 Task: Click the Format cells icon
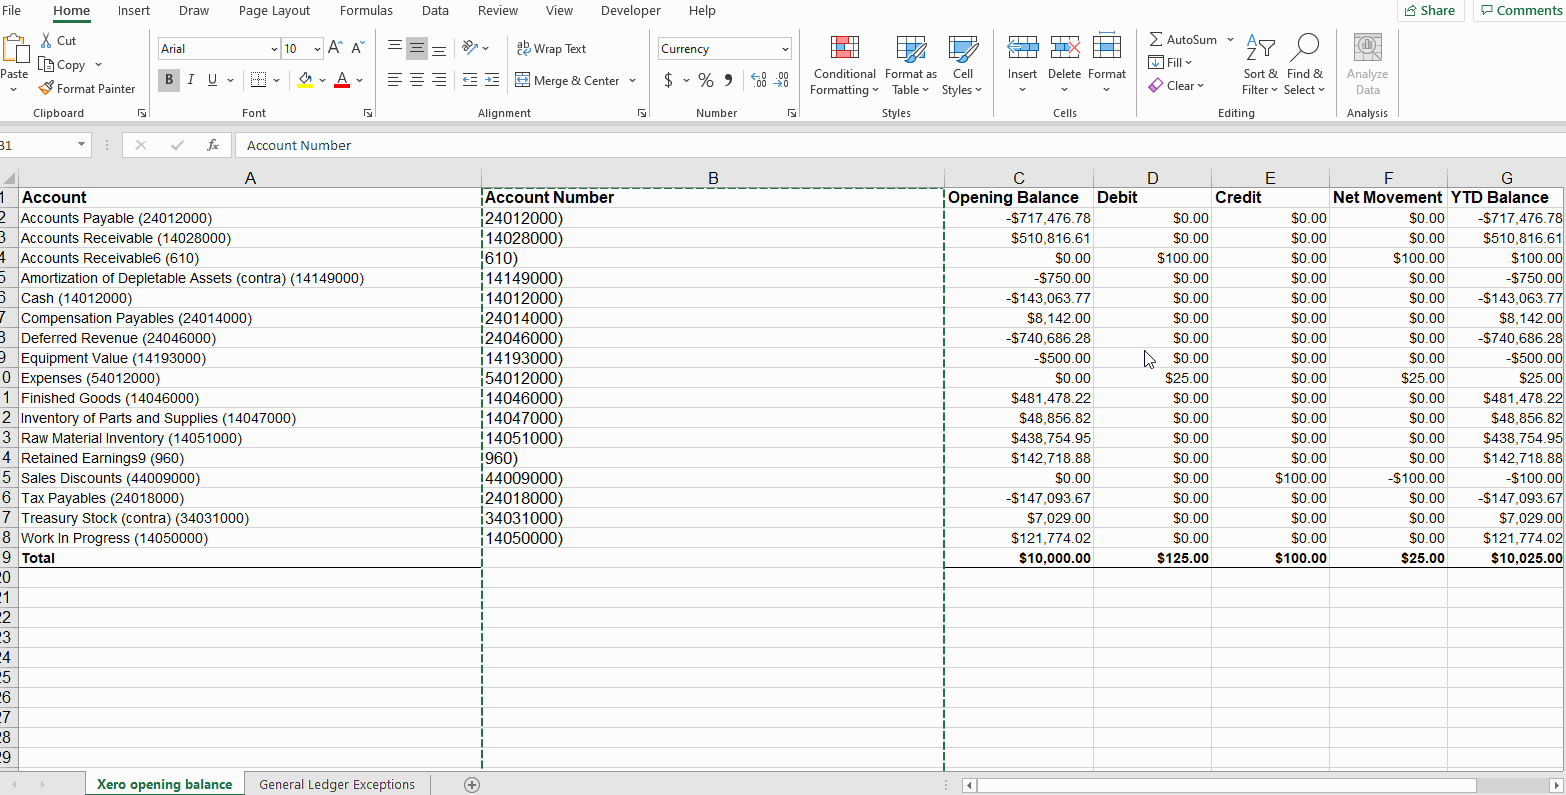tap(1106, 47)
